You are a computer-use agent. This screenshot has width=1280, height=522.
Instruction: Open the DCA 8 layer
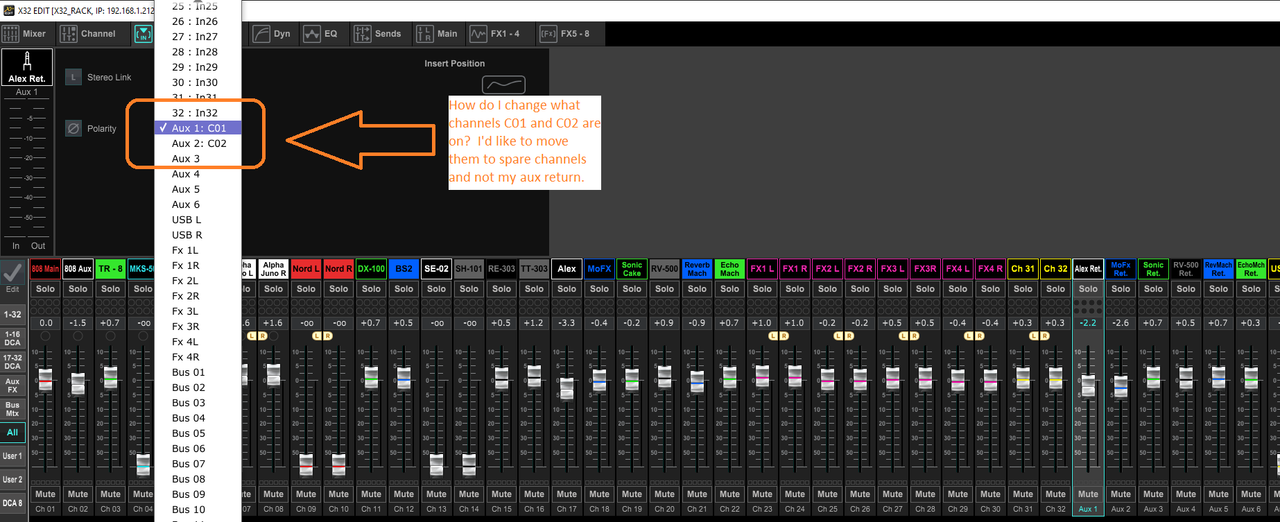(13, 503)
